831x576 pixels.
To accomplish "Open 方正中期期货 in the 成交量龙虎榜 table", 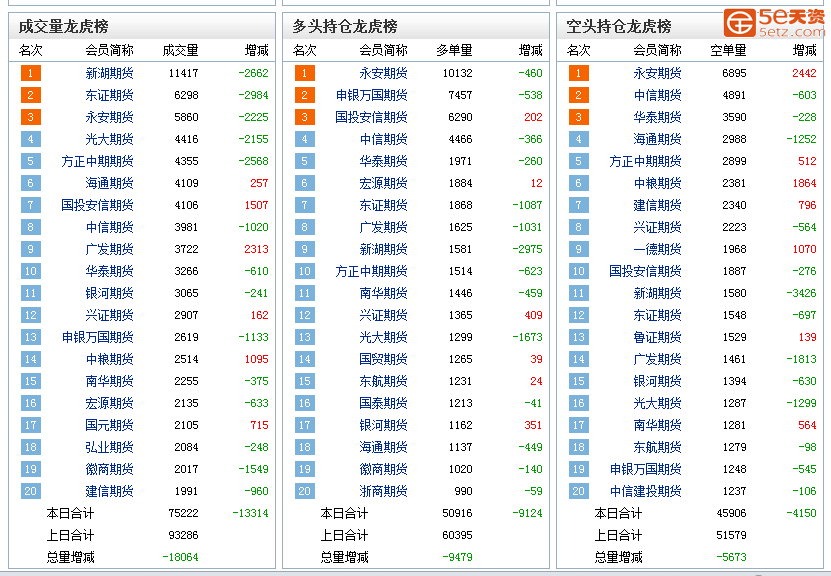I will [x=97, y=161].
